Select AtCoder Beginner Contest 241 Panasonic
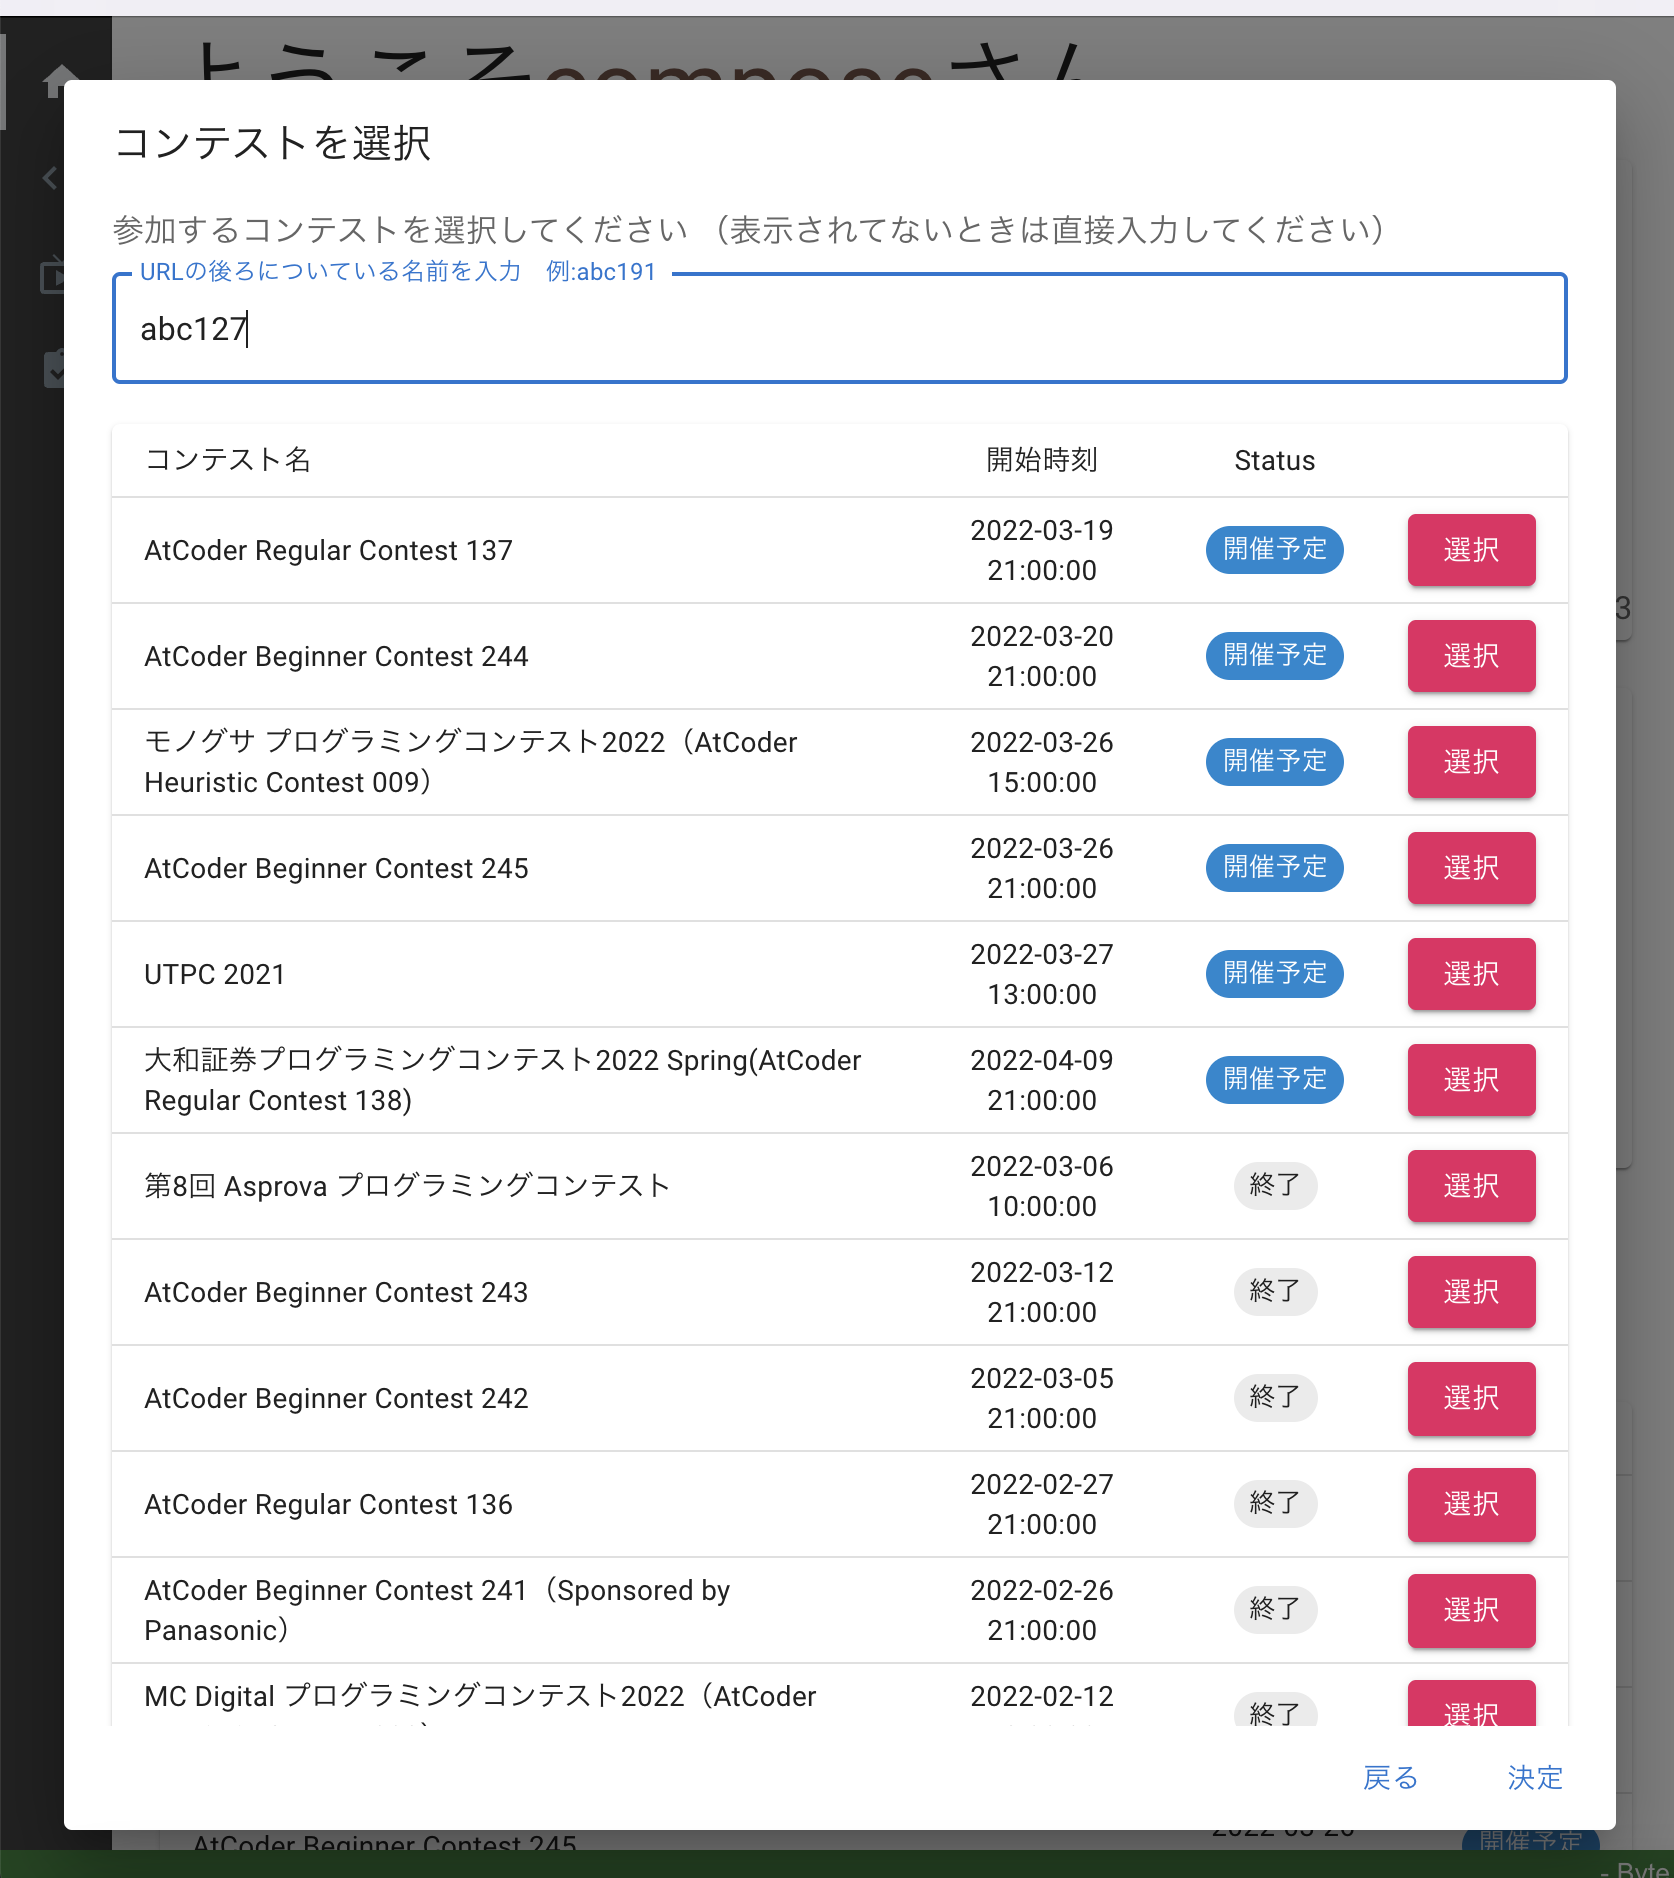 click(x=1471, y=1610)
